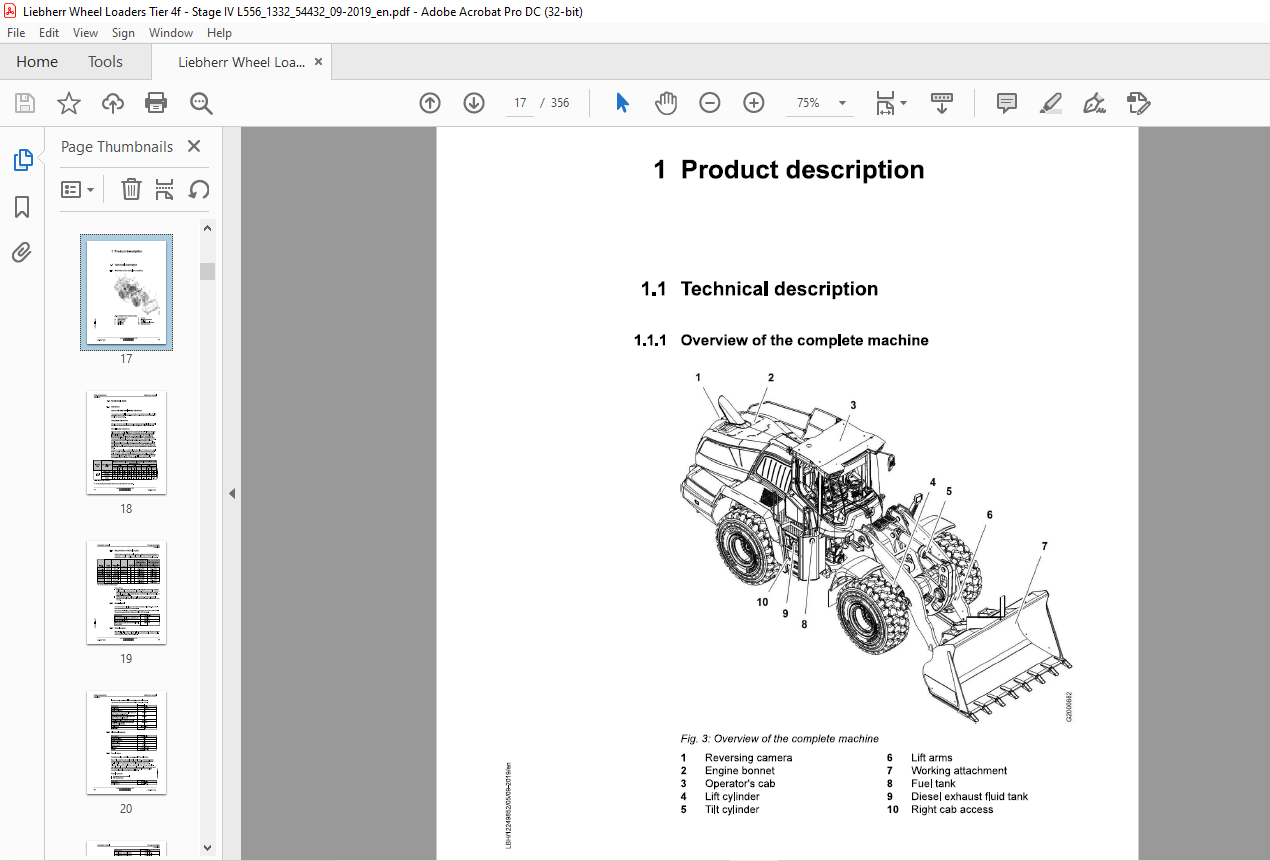1270x861 pixels.
Task: Activate the Hand pan tool
Action: coord(666,103)
